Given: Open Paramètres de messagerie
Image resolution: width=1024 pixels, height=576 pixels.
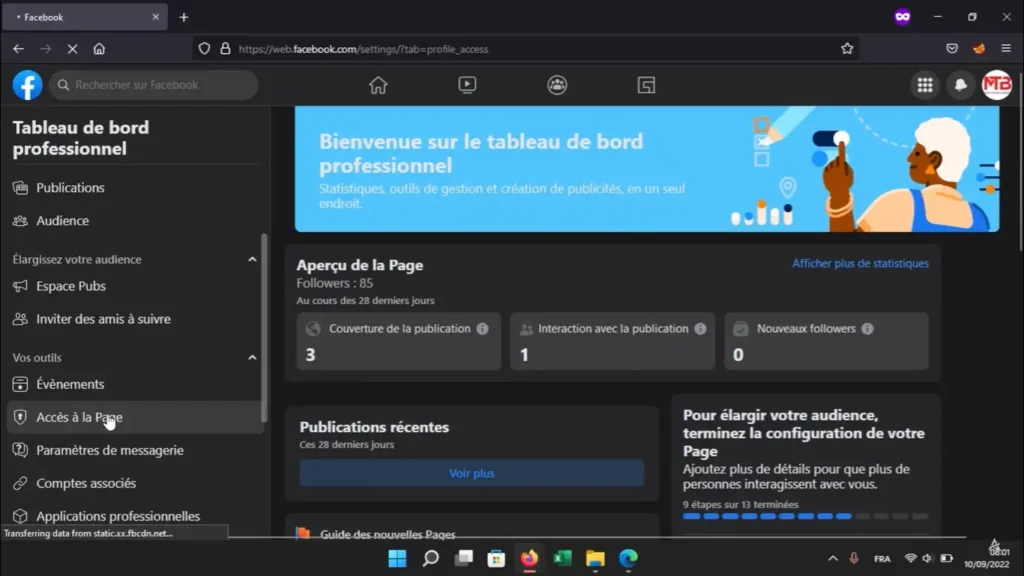Looking at the screenshot, I should pos(134,450).
